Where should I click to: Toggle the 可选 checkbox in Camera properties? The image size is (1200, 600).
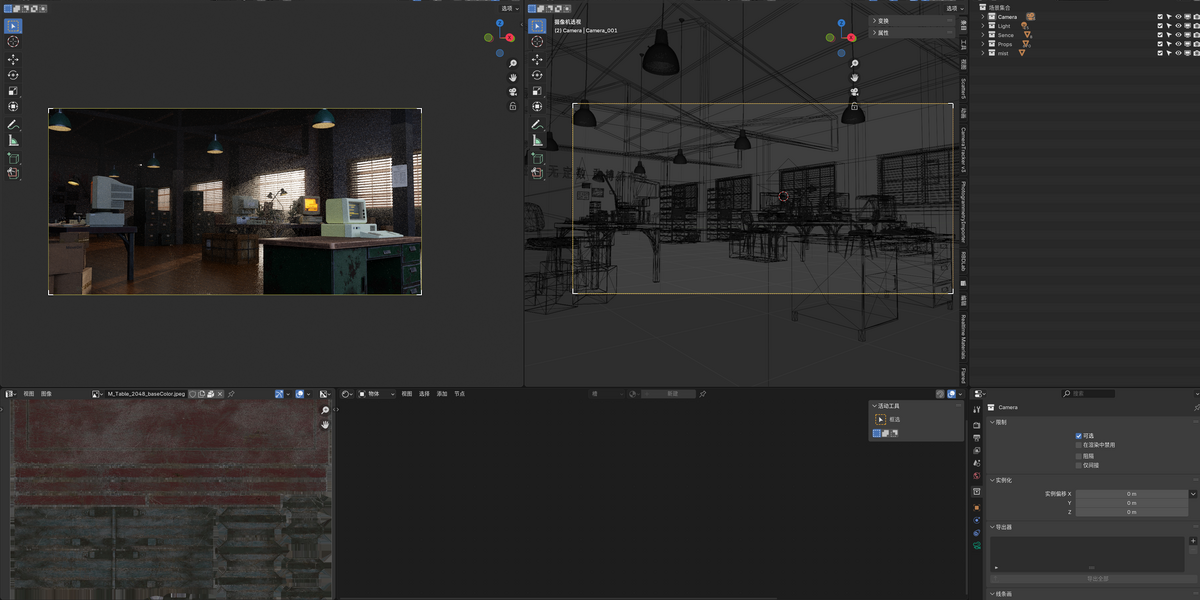[x=1079, y=436]
